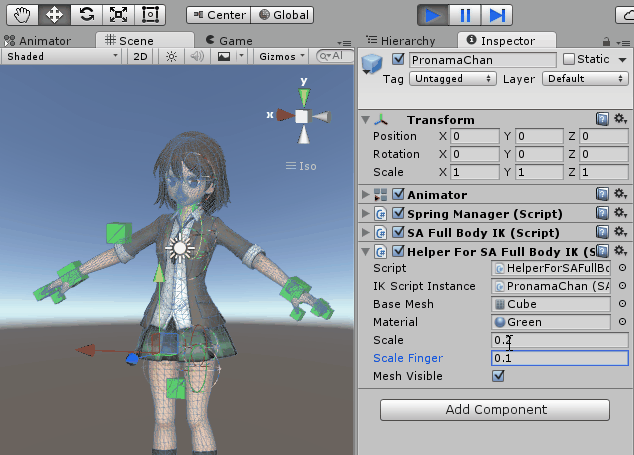634x455 pixels.
Task: Select the Hand tool
Action: pos(22,15)
